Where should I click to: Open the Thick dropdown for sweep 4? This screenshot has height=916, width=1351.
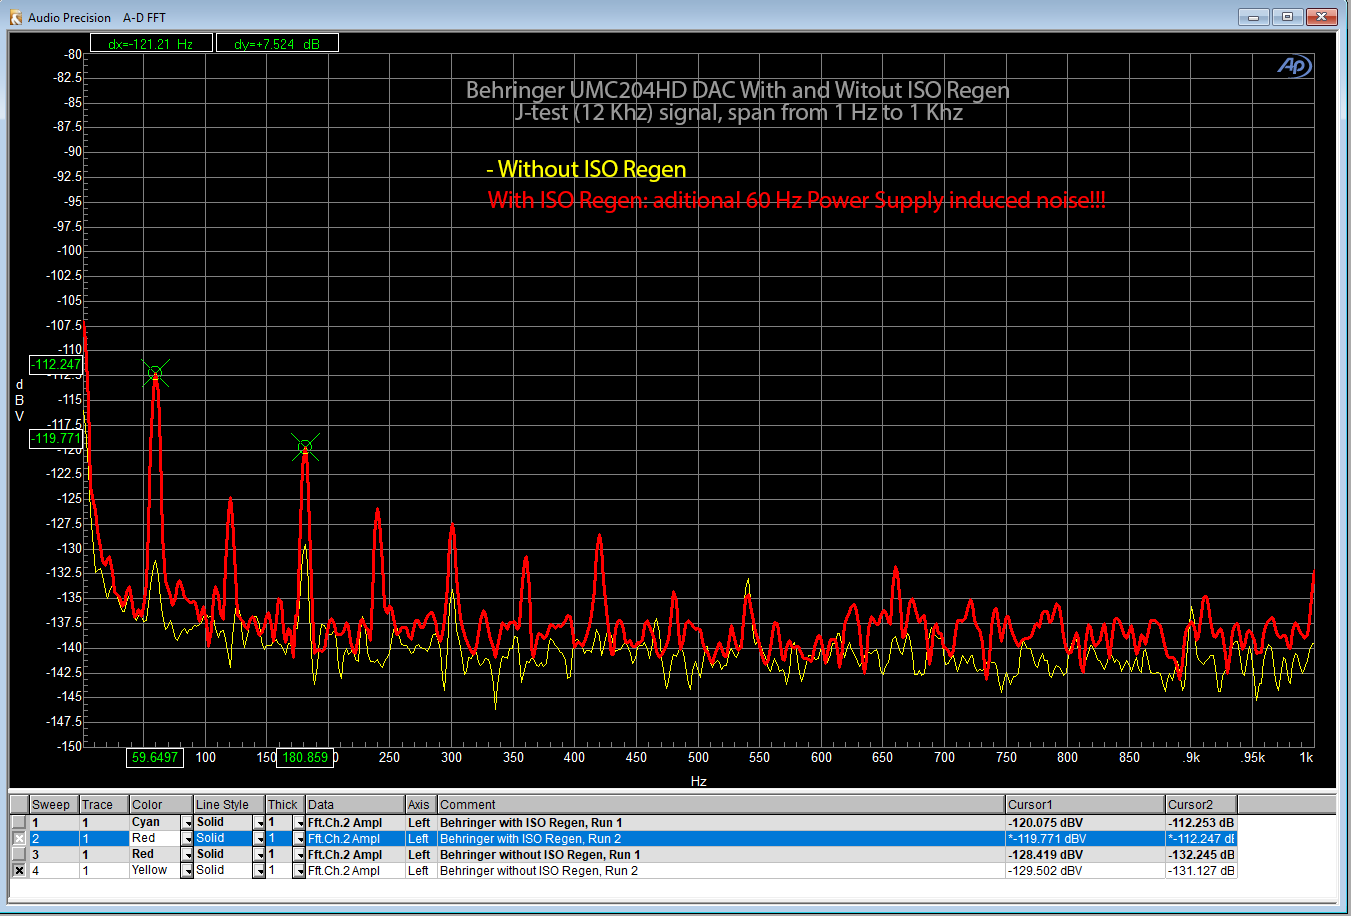[x=298, y=871]
